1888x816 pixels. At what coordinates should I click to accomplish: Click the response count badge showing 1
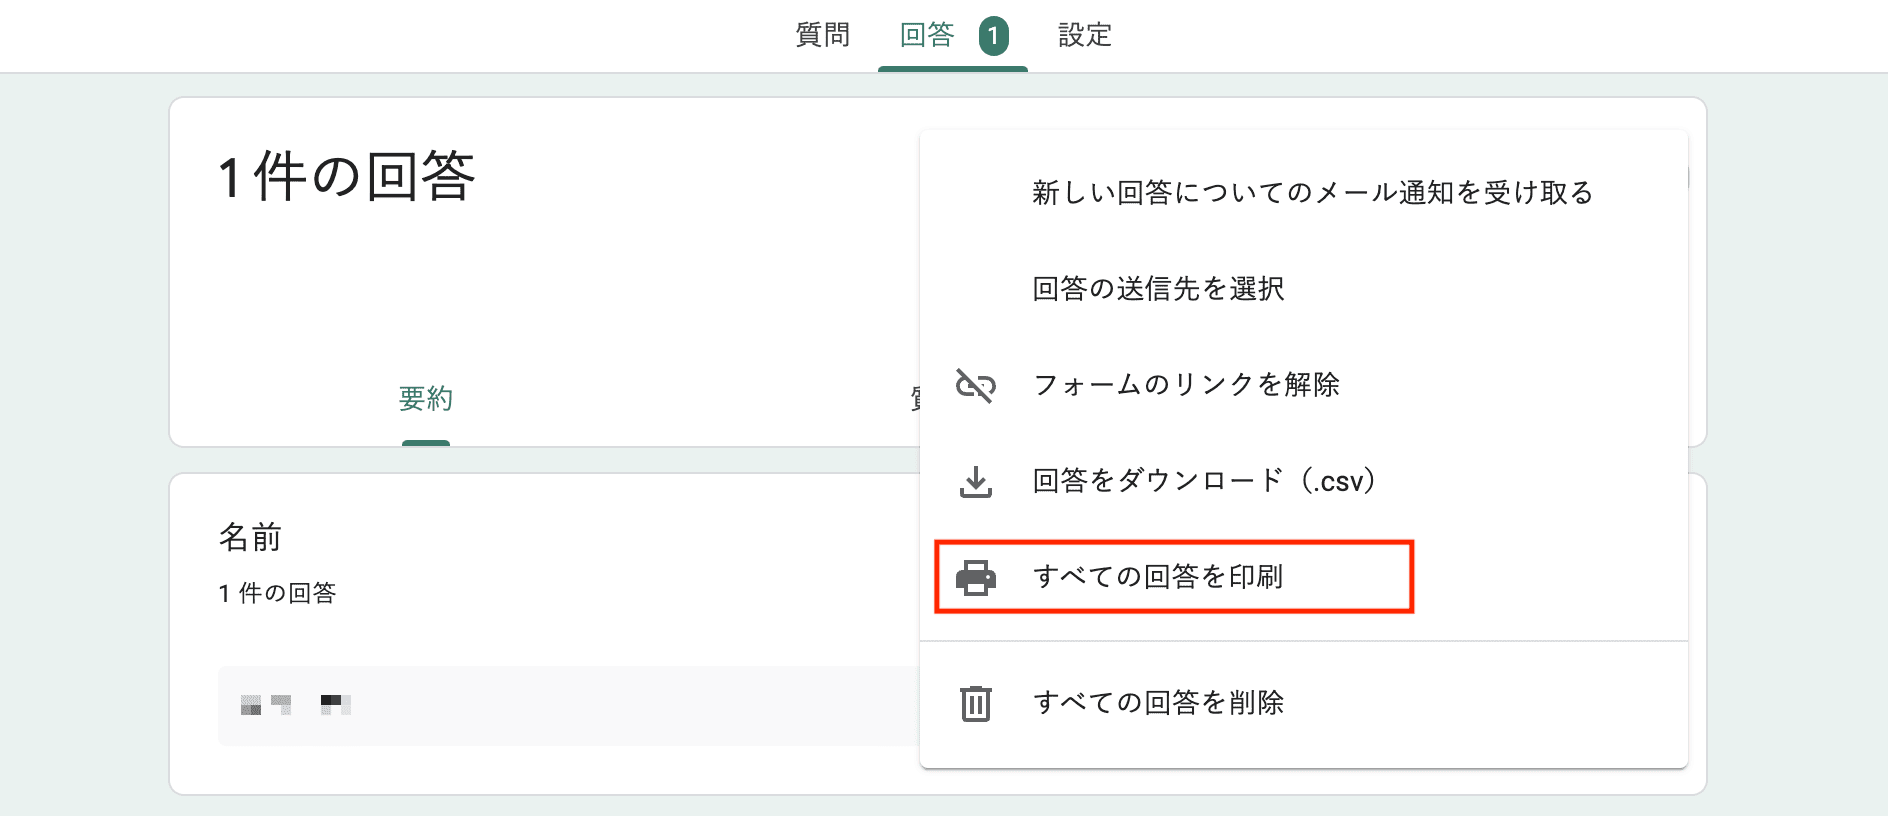pos(992,36)
